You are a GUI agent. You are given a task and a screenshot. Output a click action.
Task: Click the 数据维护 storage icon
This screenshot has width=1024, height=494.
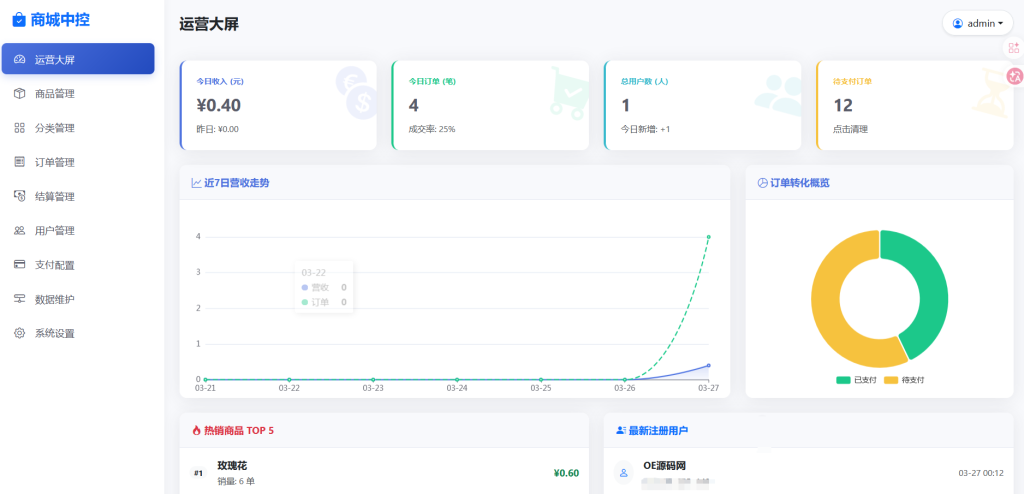coord(20,299)
